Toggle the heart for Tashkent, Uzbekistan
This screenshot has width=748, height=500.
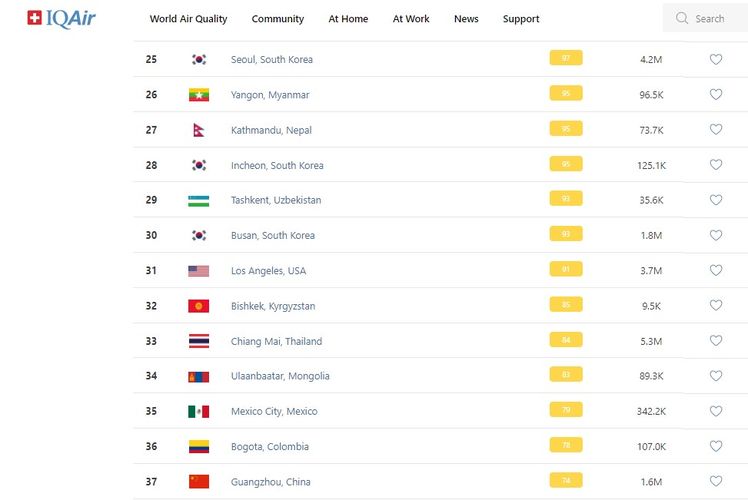point(716,200)
